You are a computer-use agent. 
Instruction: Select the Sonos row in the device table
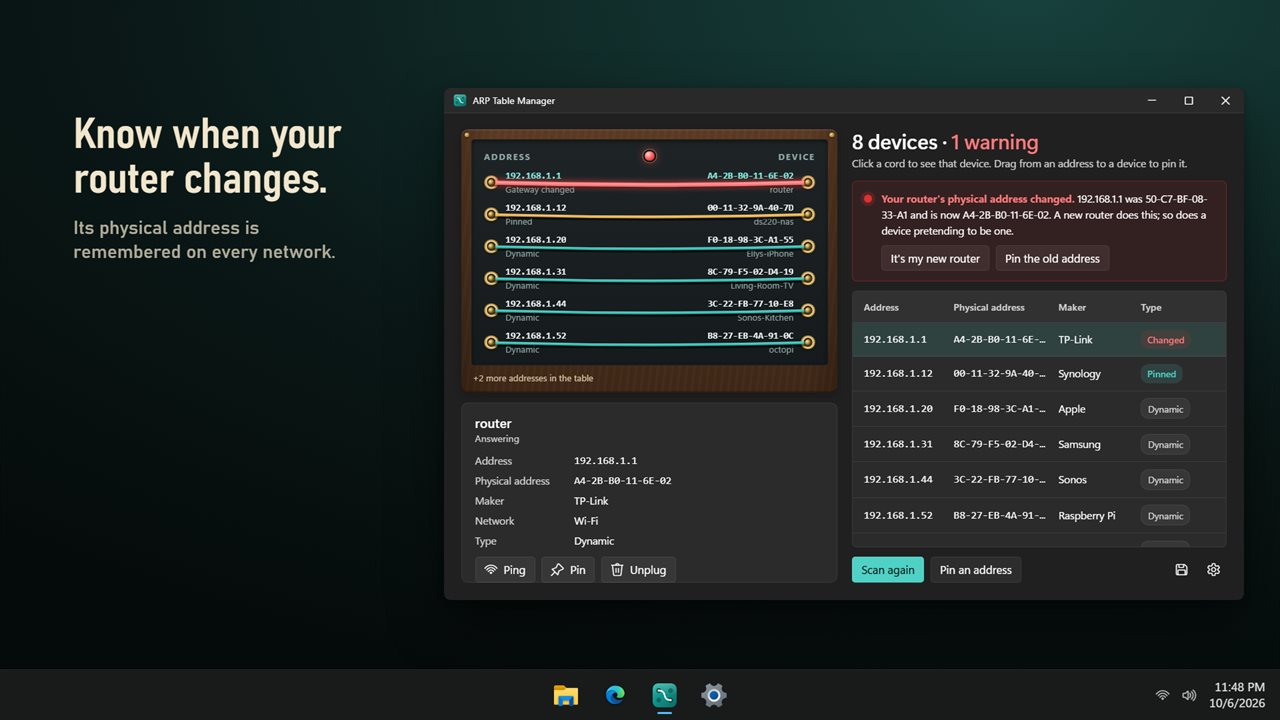[x=1039, y=480]
